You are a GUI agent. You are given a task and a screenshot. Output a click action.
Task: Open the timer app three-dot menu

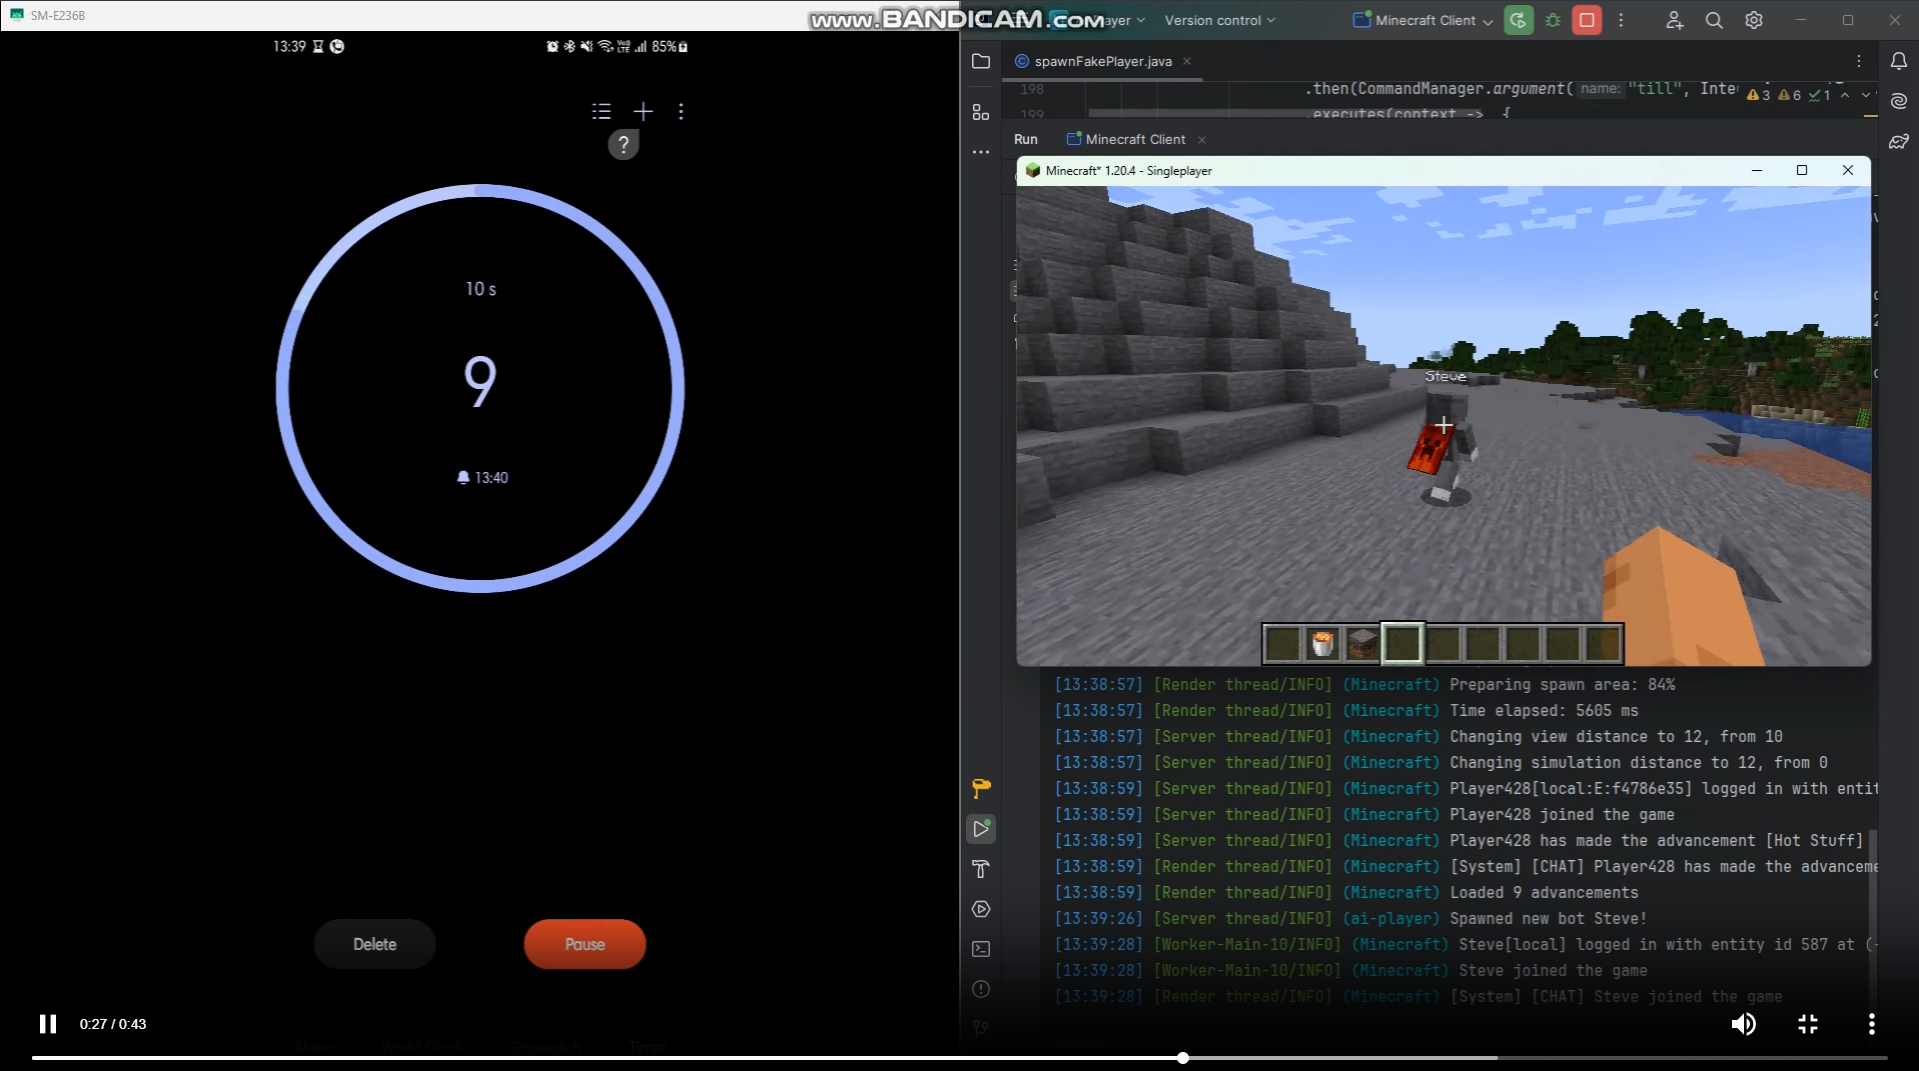click(x=681, y=111)
